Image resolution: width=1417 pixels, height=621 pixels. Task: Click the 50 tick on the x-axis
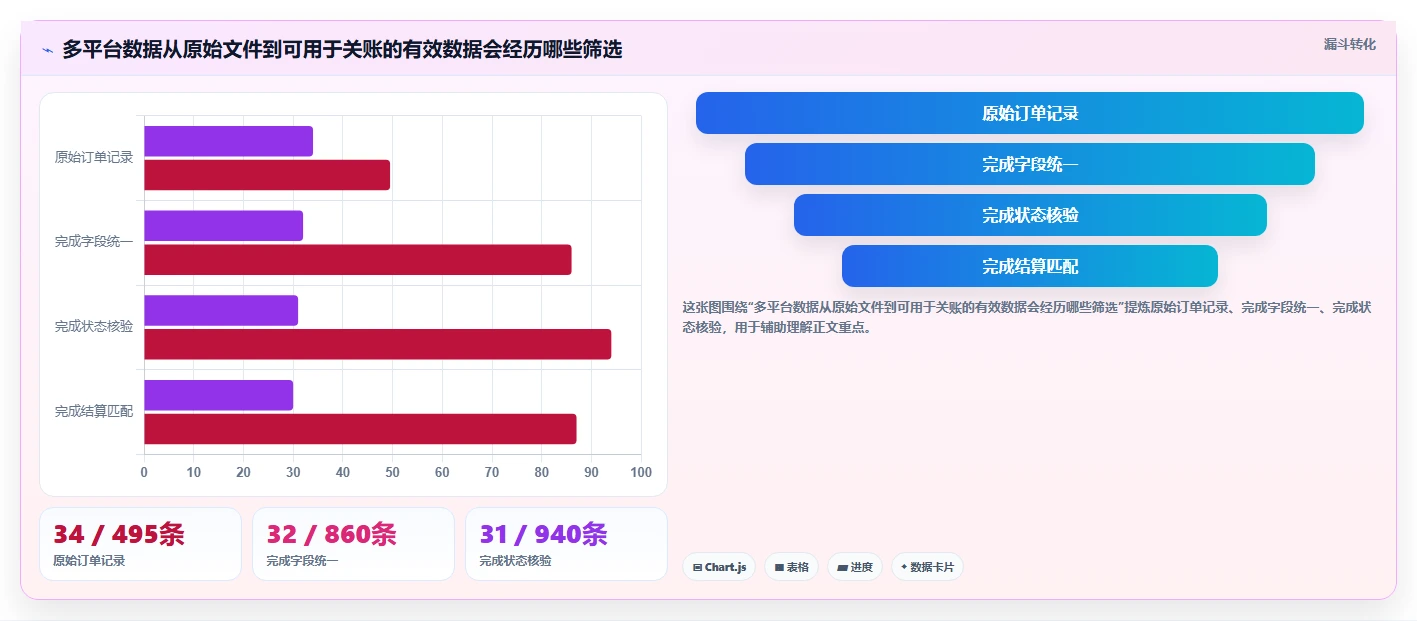392,473
